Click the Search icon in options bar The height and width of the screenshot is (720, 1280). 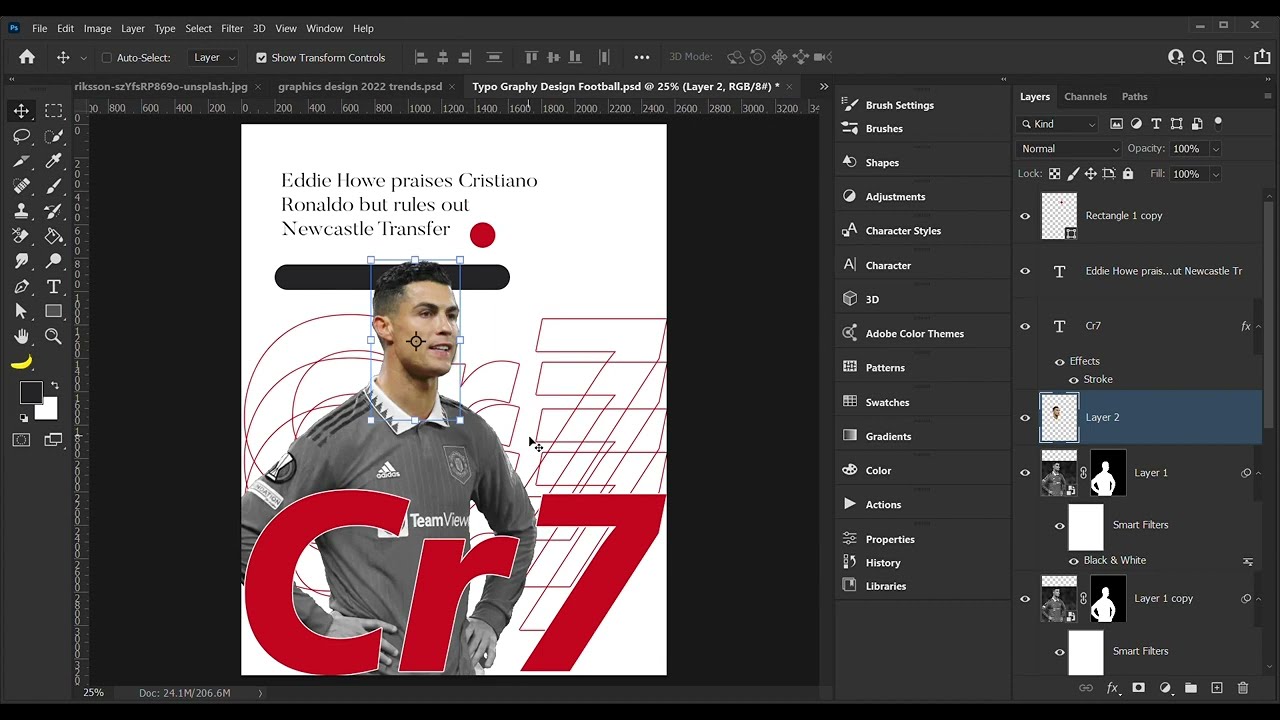click(x=1199, y=57)
